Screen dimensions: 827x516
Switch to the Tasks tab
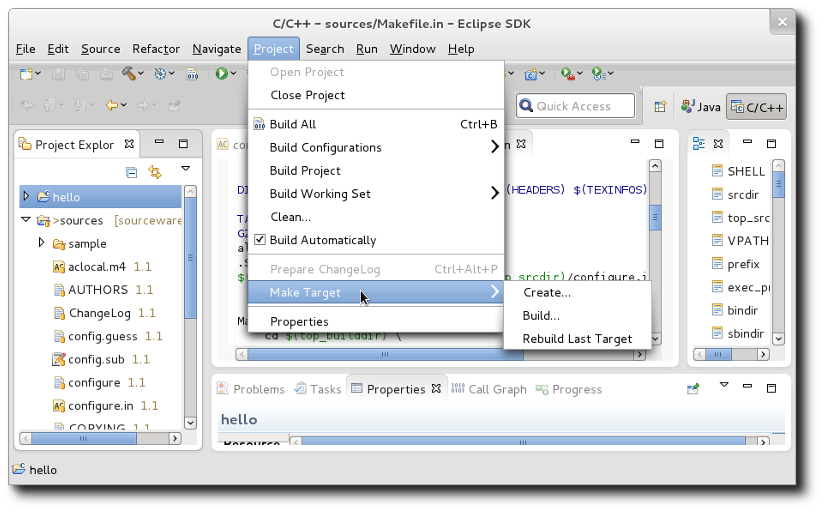(x=319, y=389)
